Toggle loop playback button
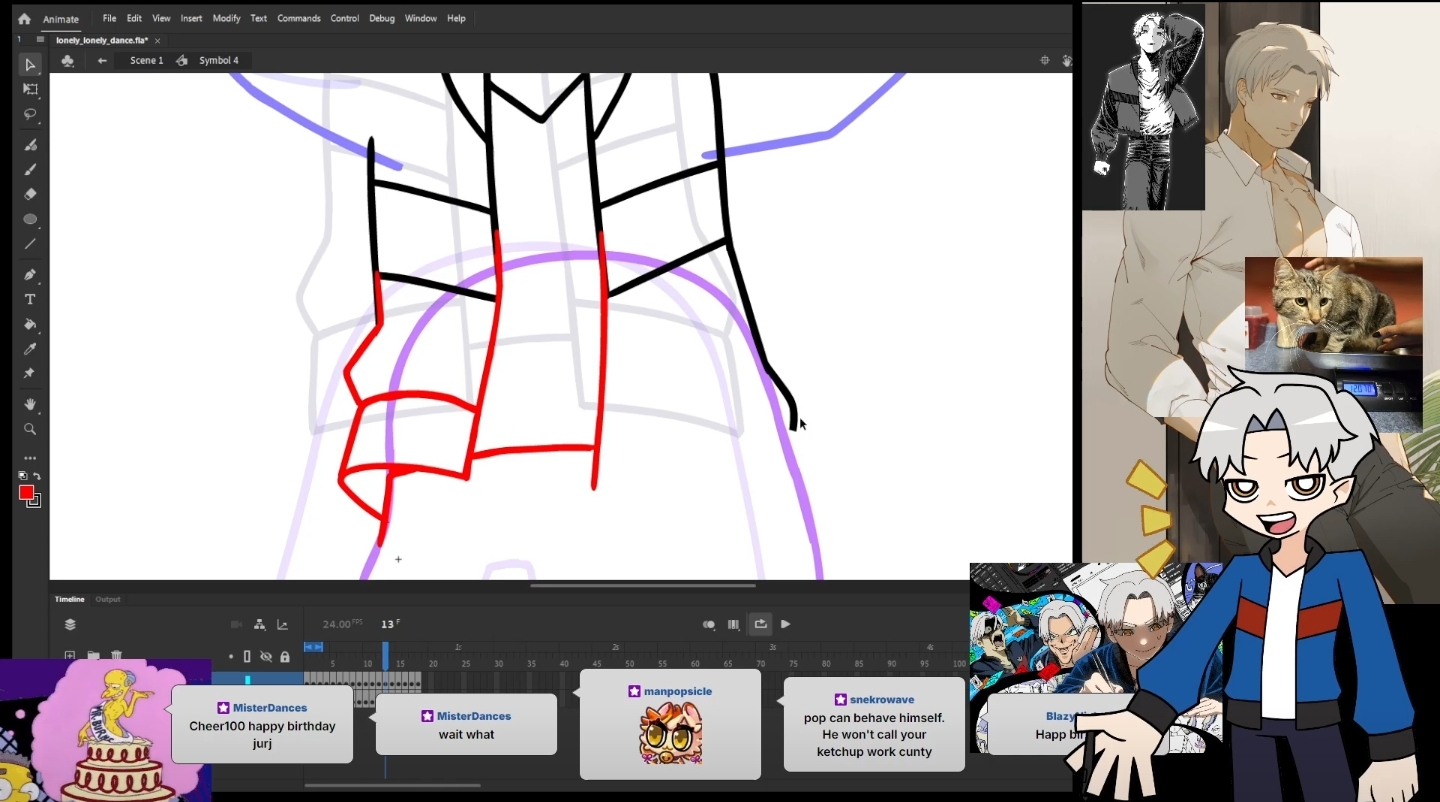 coord(760,624)
